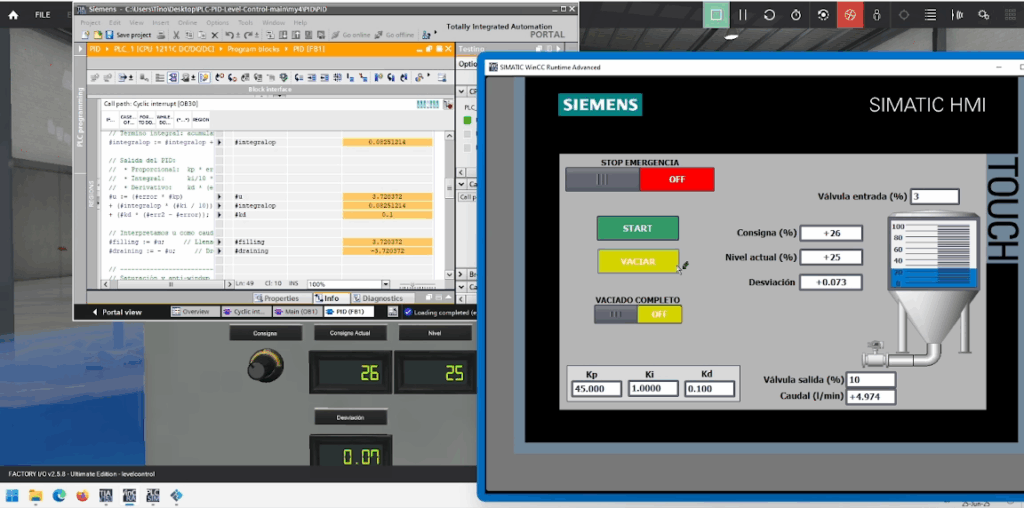1024x508 pixels.
Task: Open the Window menu in TIA Portal
Action: pos(273,22)
